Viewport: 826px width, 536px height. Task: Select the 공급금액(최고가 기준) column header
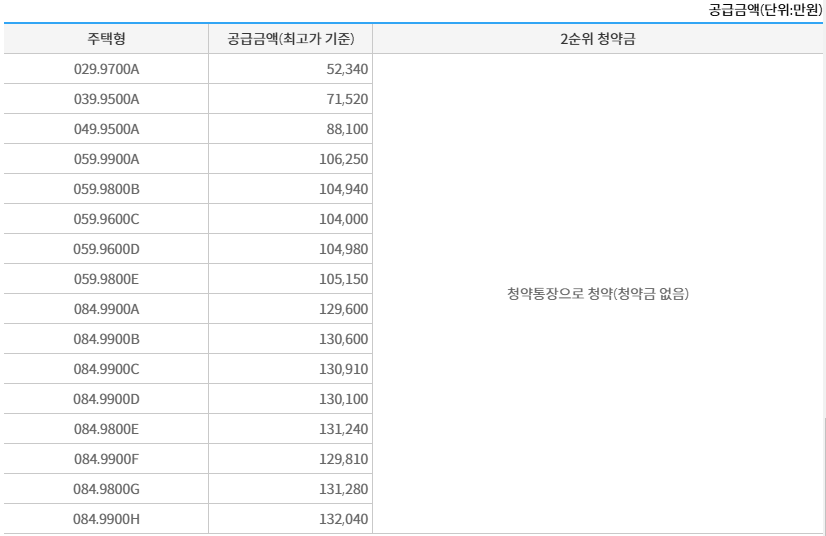pyautogui.click(x=291, y=38)
